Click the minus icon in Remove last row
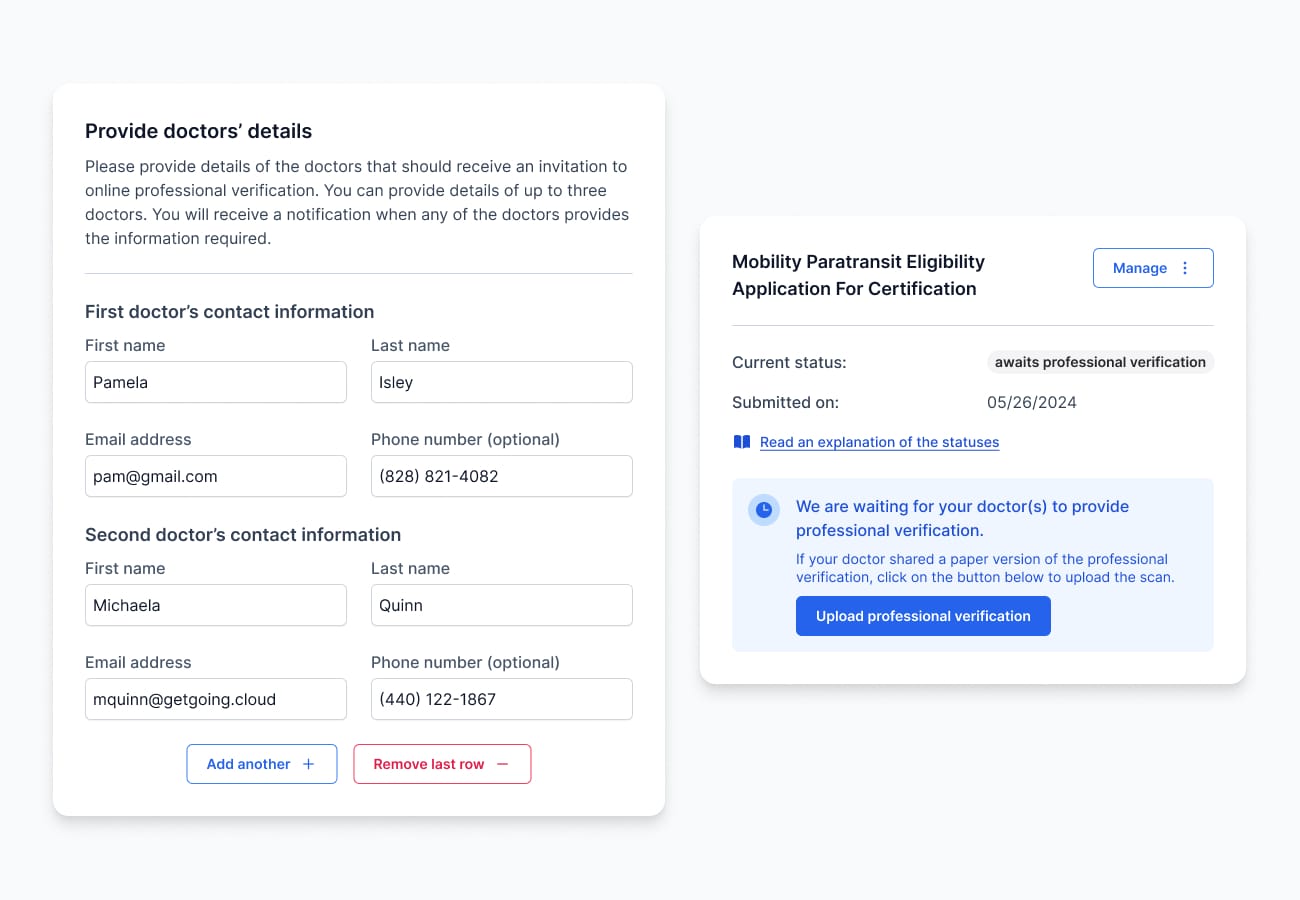 point(503,764)
